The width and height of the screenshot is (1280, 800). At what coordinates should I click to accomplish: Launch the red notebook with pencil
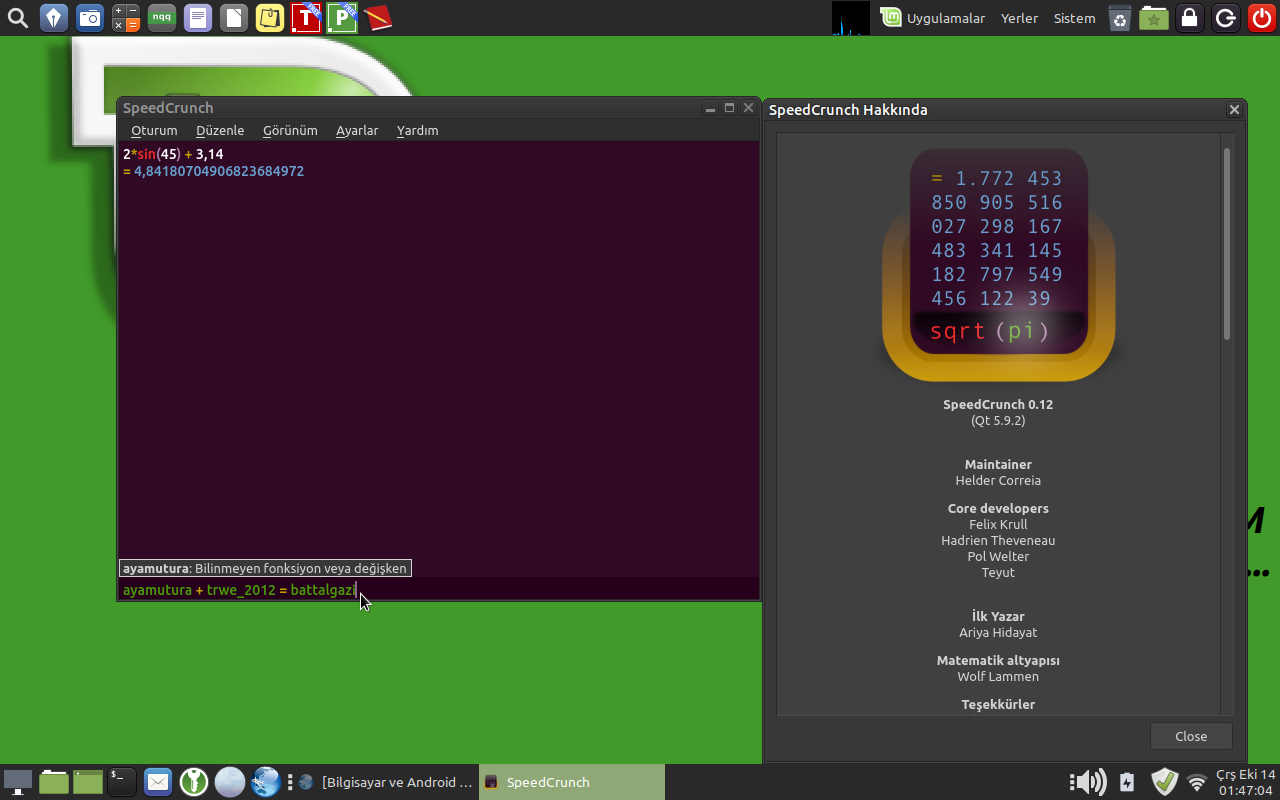pyautogui.click(x=378, y=18)
